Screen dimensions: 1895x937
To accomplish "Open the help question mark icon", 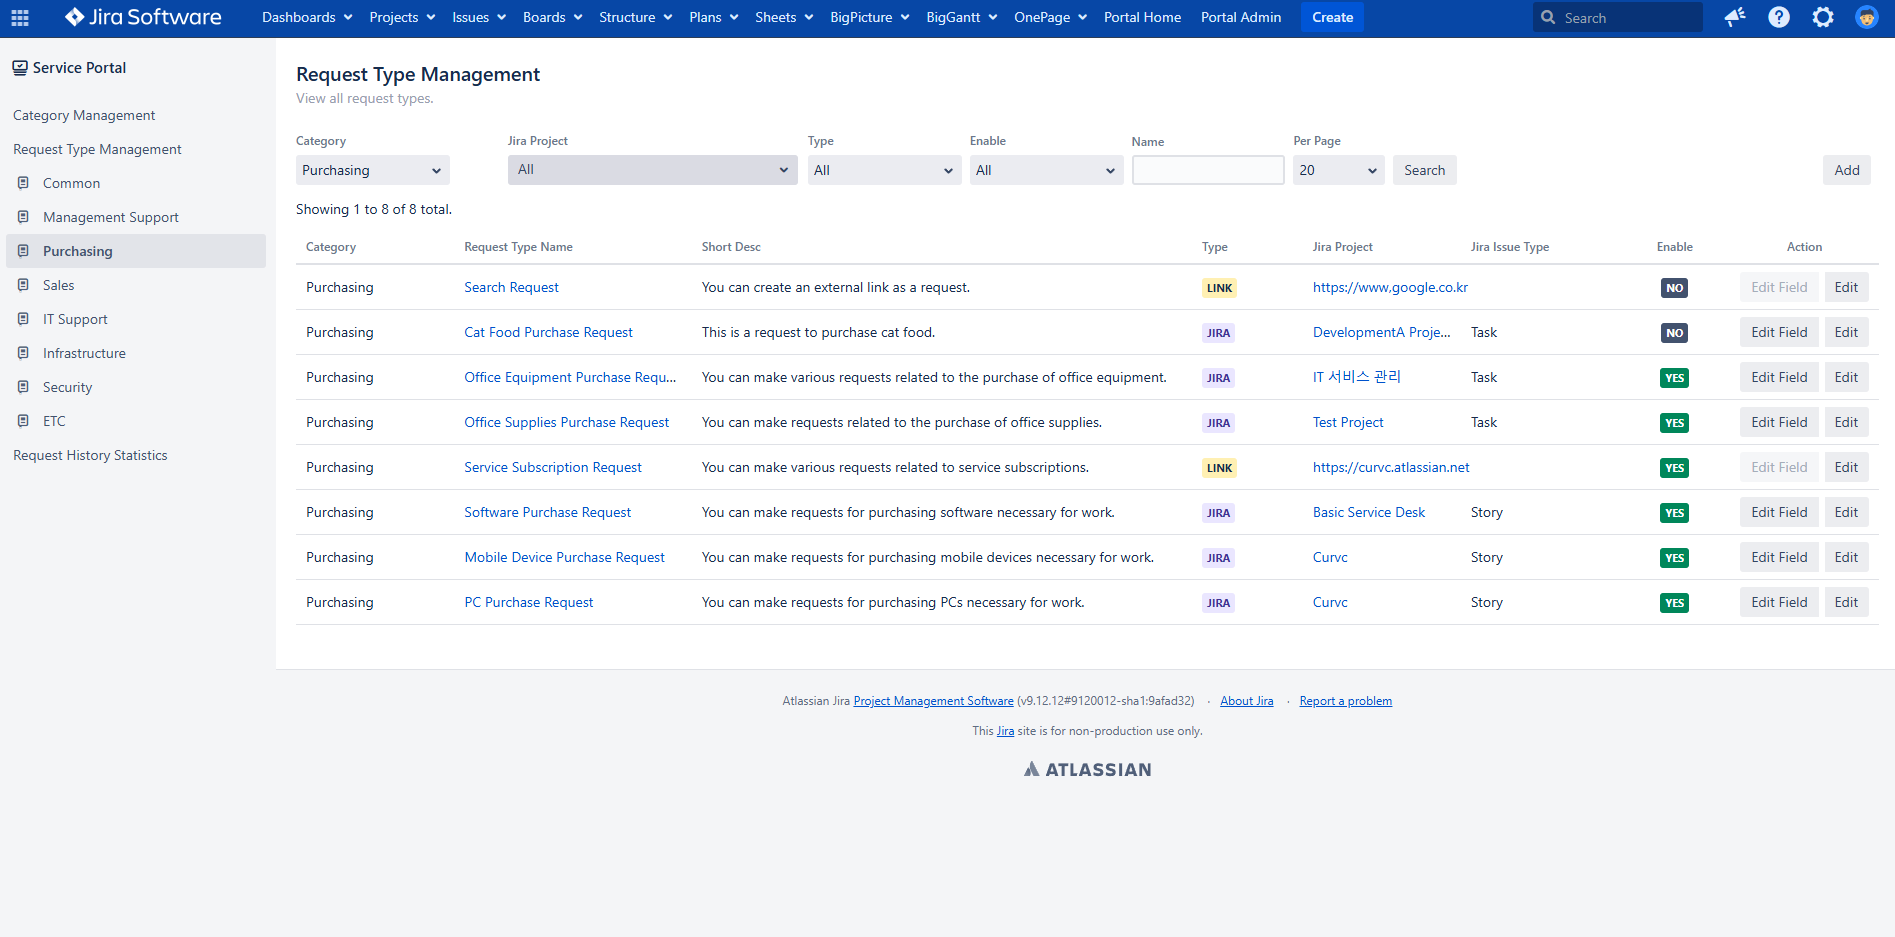I will (x=1779, y=17).
